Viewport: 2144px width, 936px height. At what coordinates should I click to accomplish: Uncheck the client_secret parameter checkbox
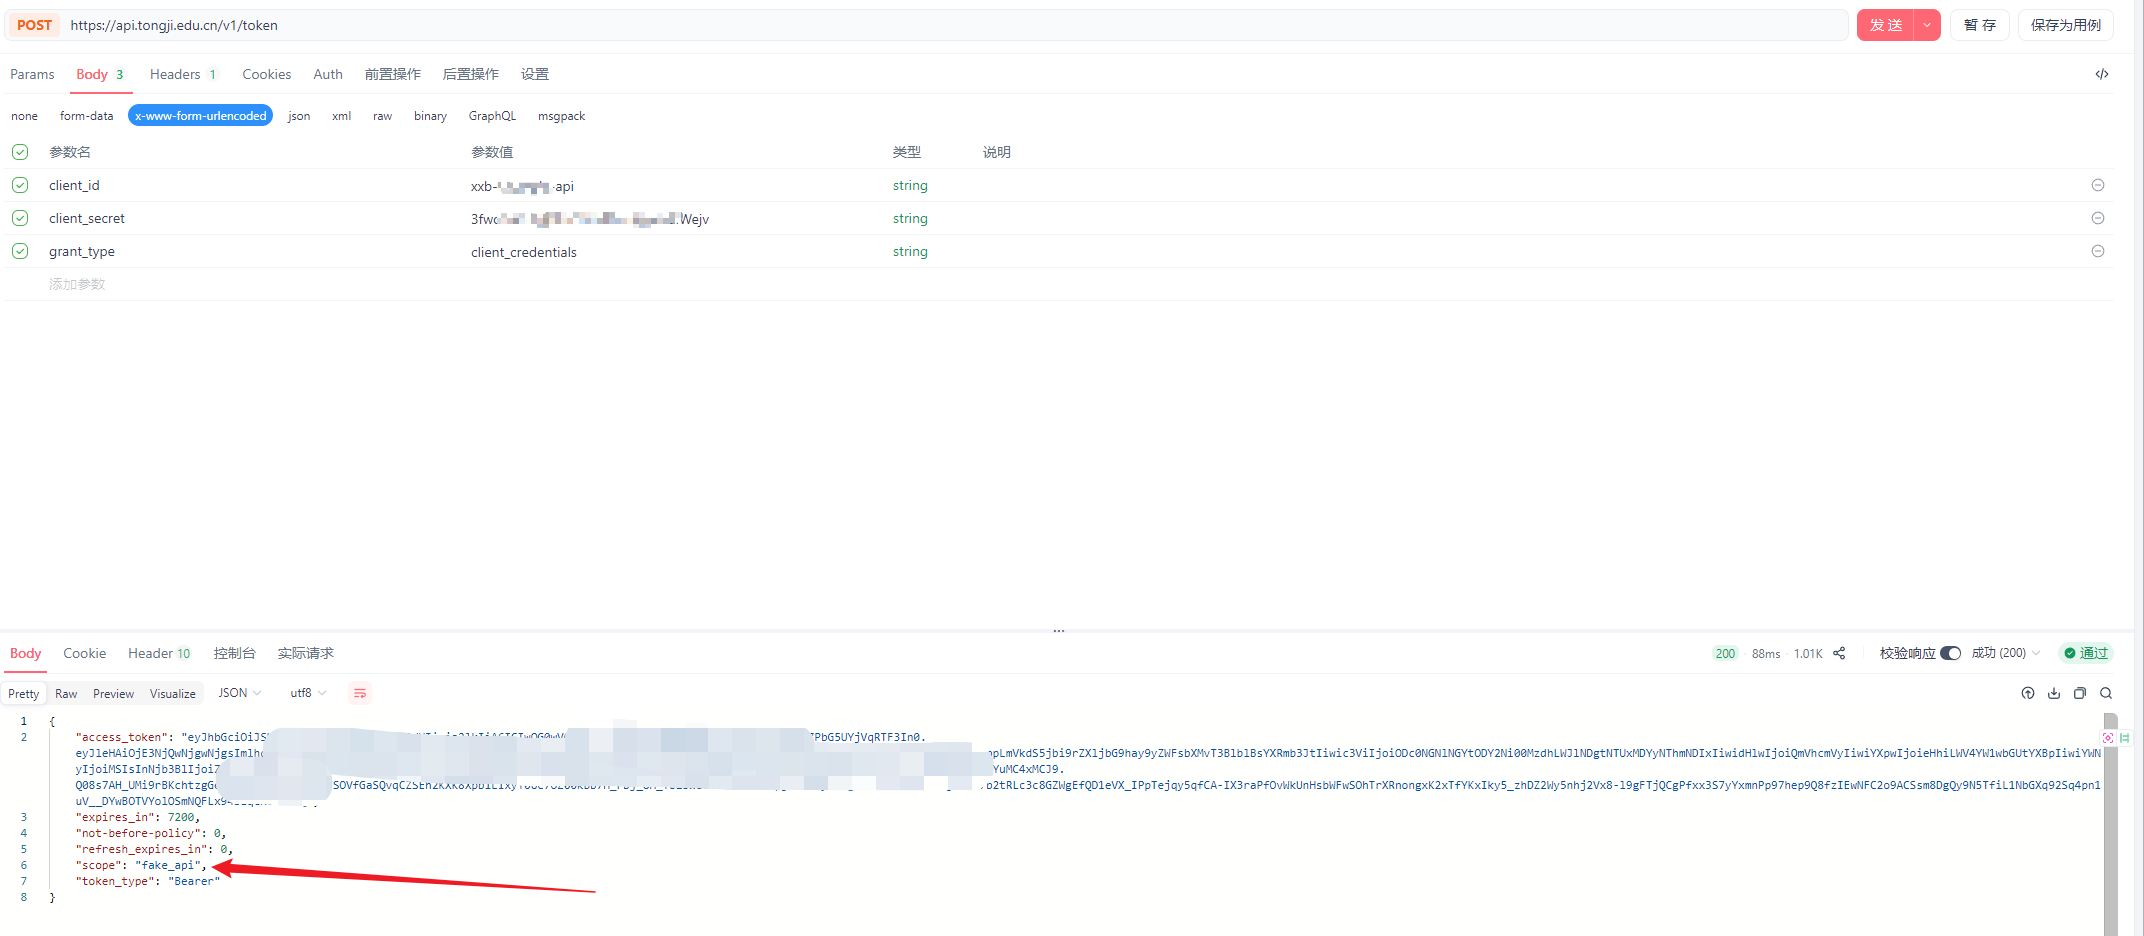coord(20,218)
